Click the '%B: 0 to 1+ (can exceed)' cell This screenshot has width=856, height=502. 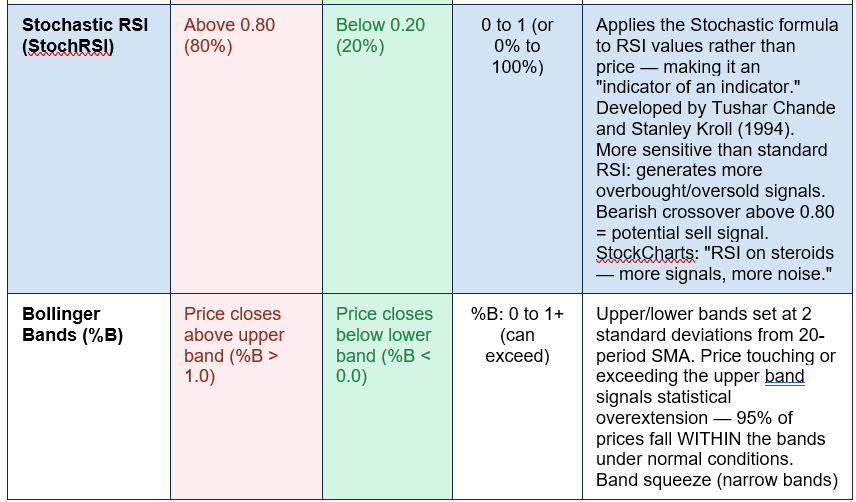[x=517, y=335]
